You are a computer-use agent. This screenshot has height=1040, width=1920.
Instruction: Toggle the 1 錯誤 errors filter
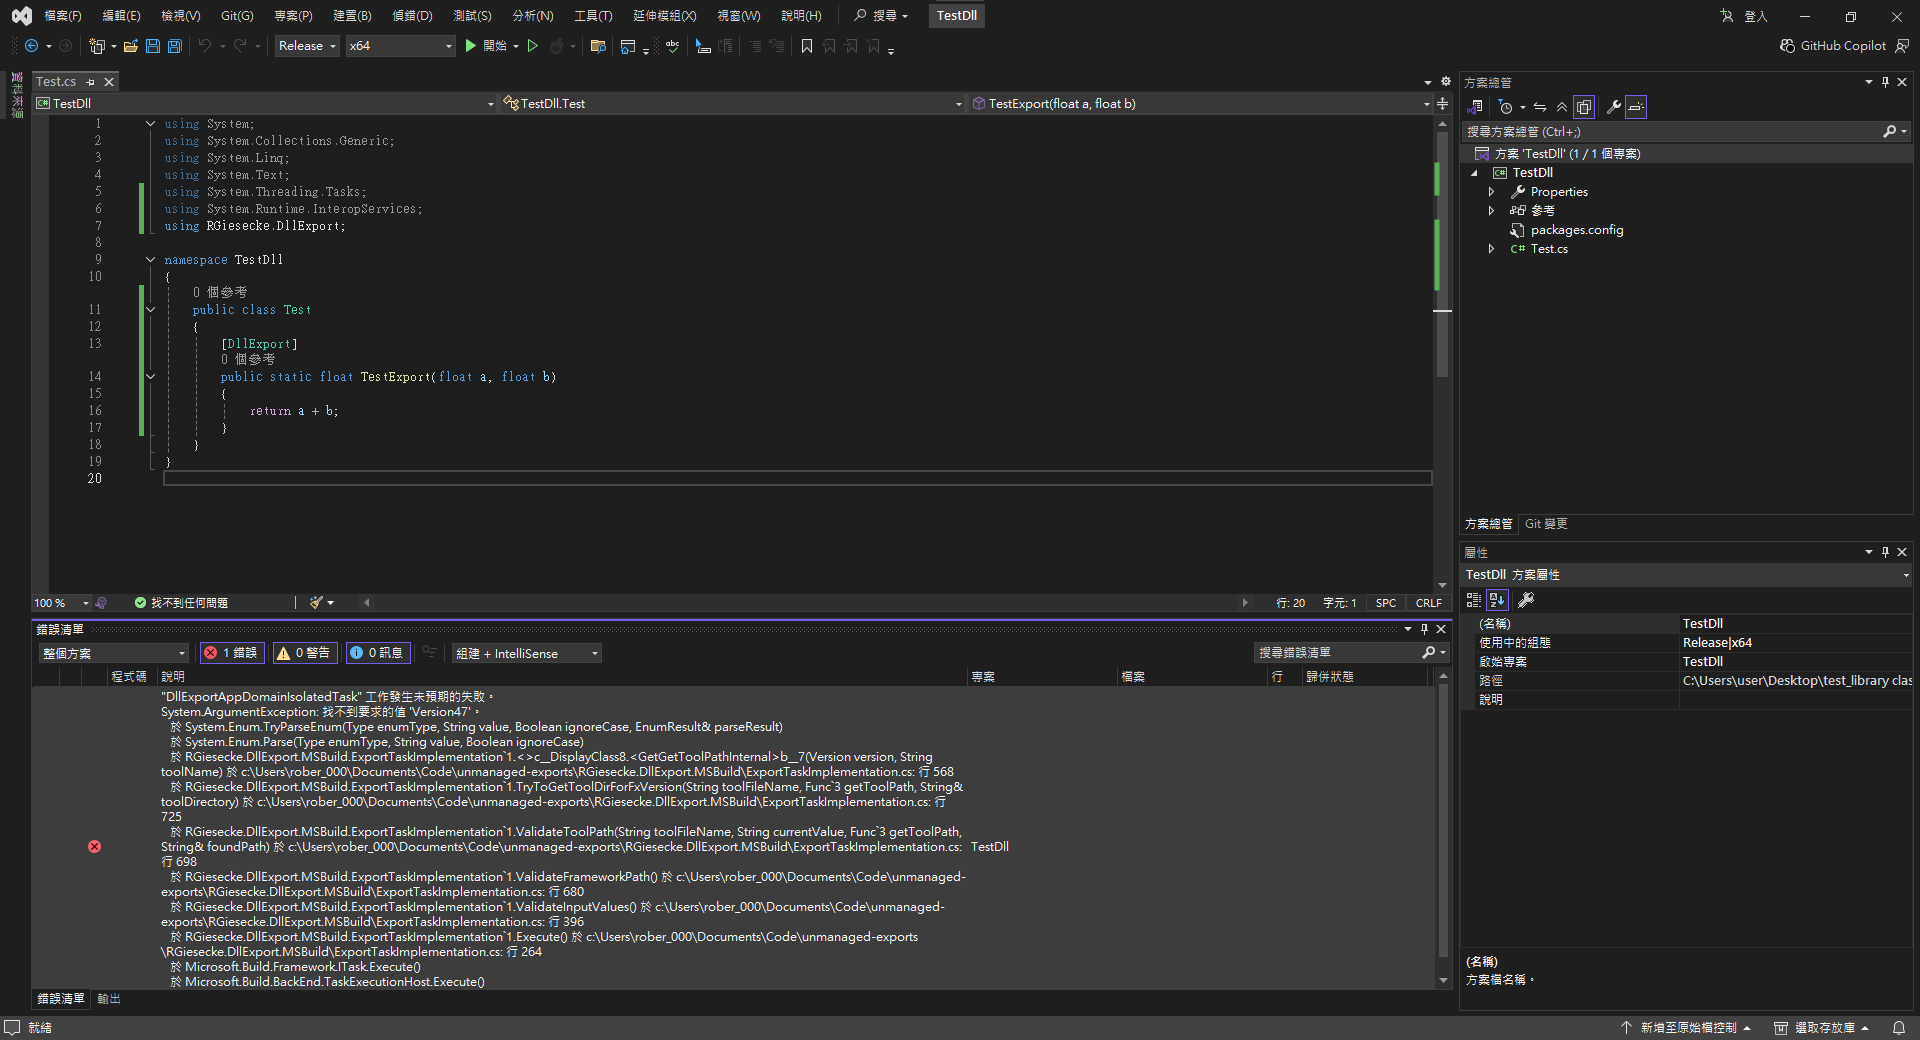(x=231, y=653)
